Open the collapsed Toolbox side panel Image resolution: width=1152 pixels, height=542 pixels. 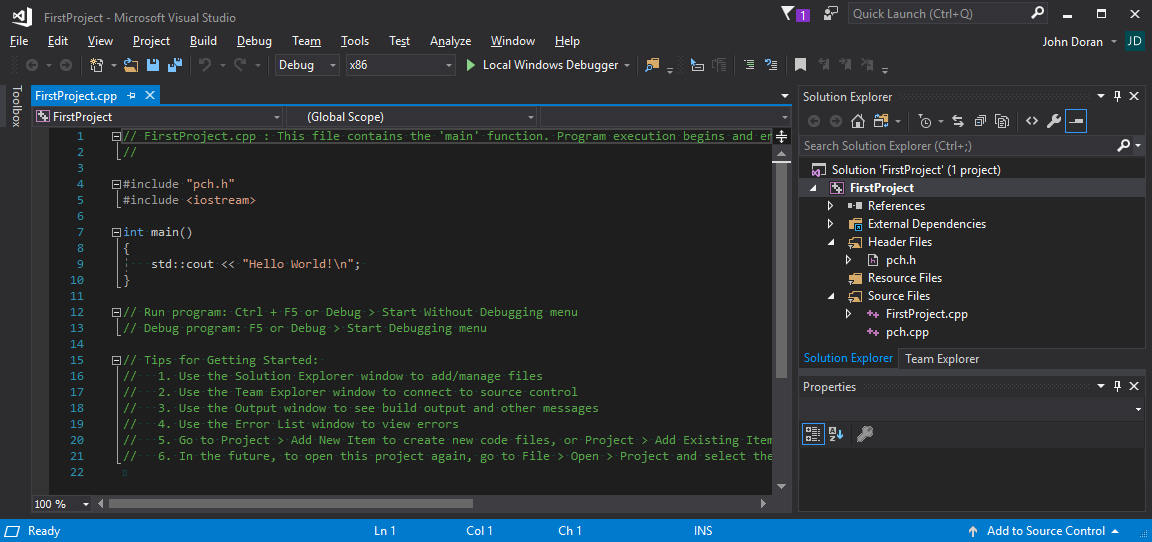point(16,106)
